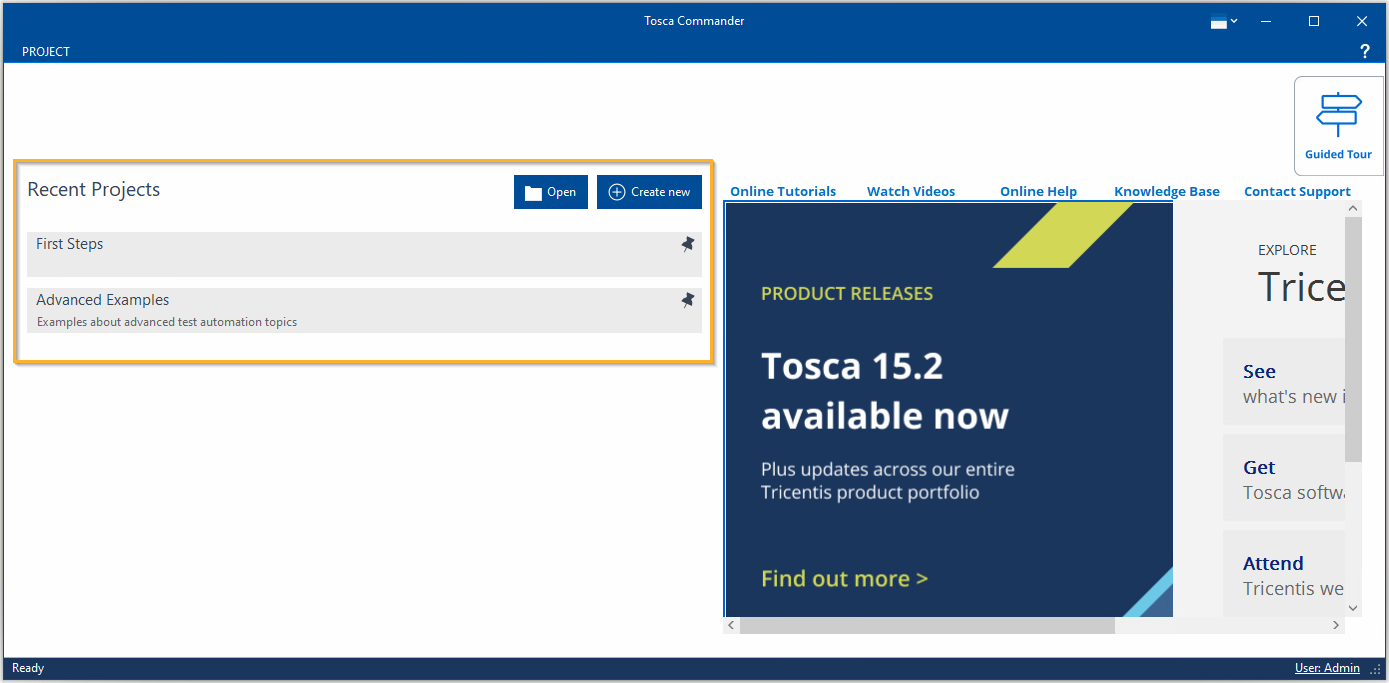Click the Create new project button

(x=649, y=192)
